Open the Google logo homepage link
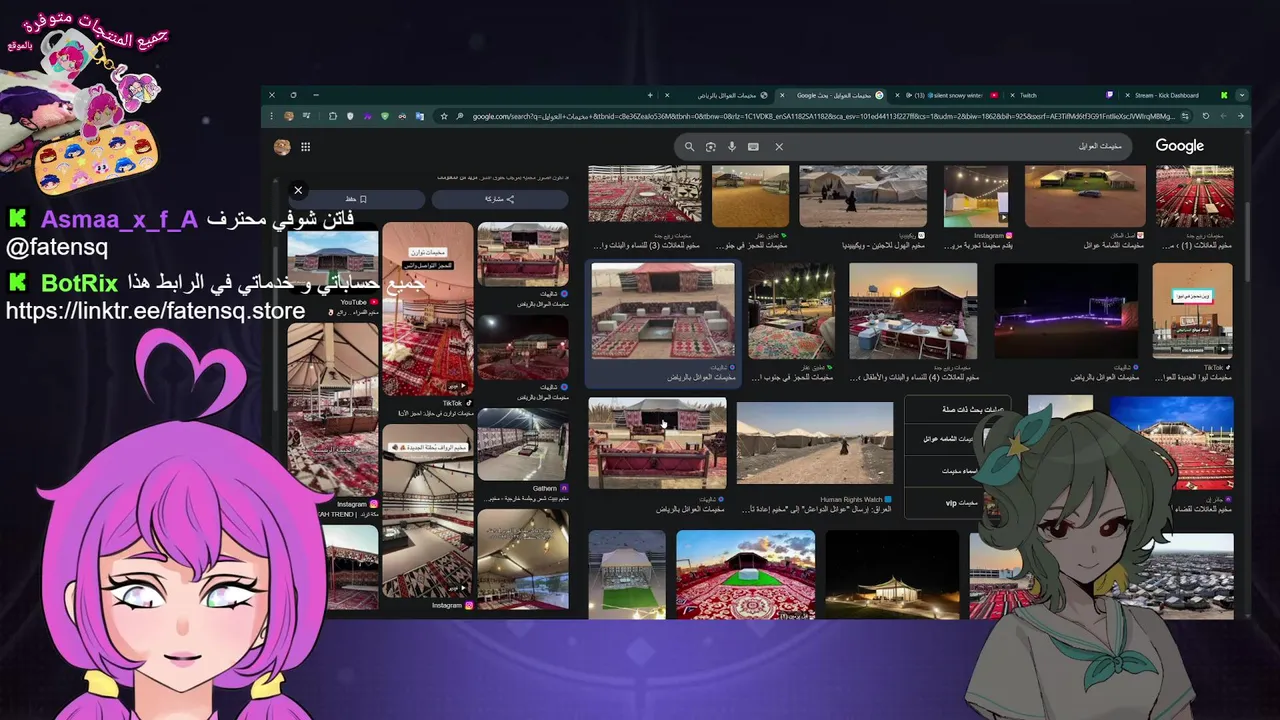This screenshot has width=1280, height=720. coord(1180,146)
